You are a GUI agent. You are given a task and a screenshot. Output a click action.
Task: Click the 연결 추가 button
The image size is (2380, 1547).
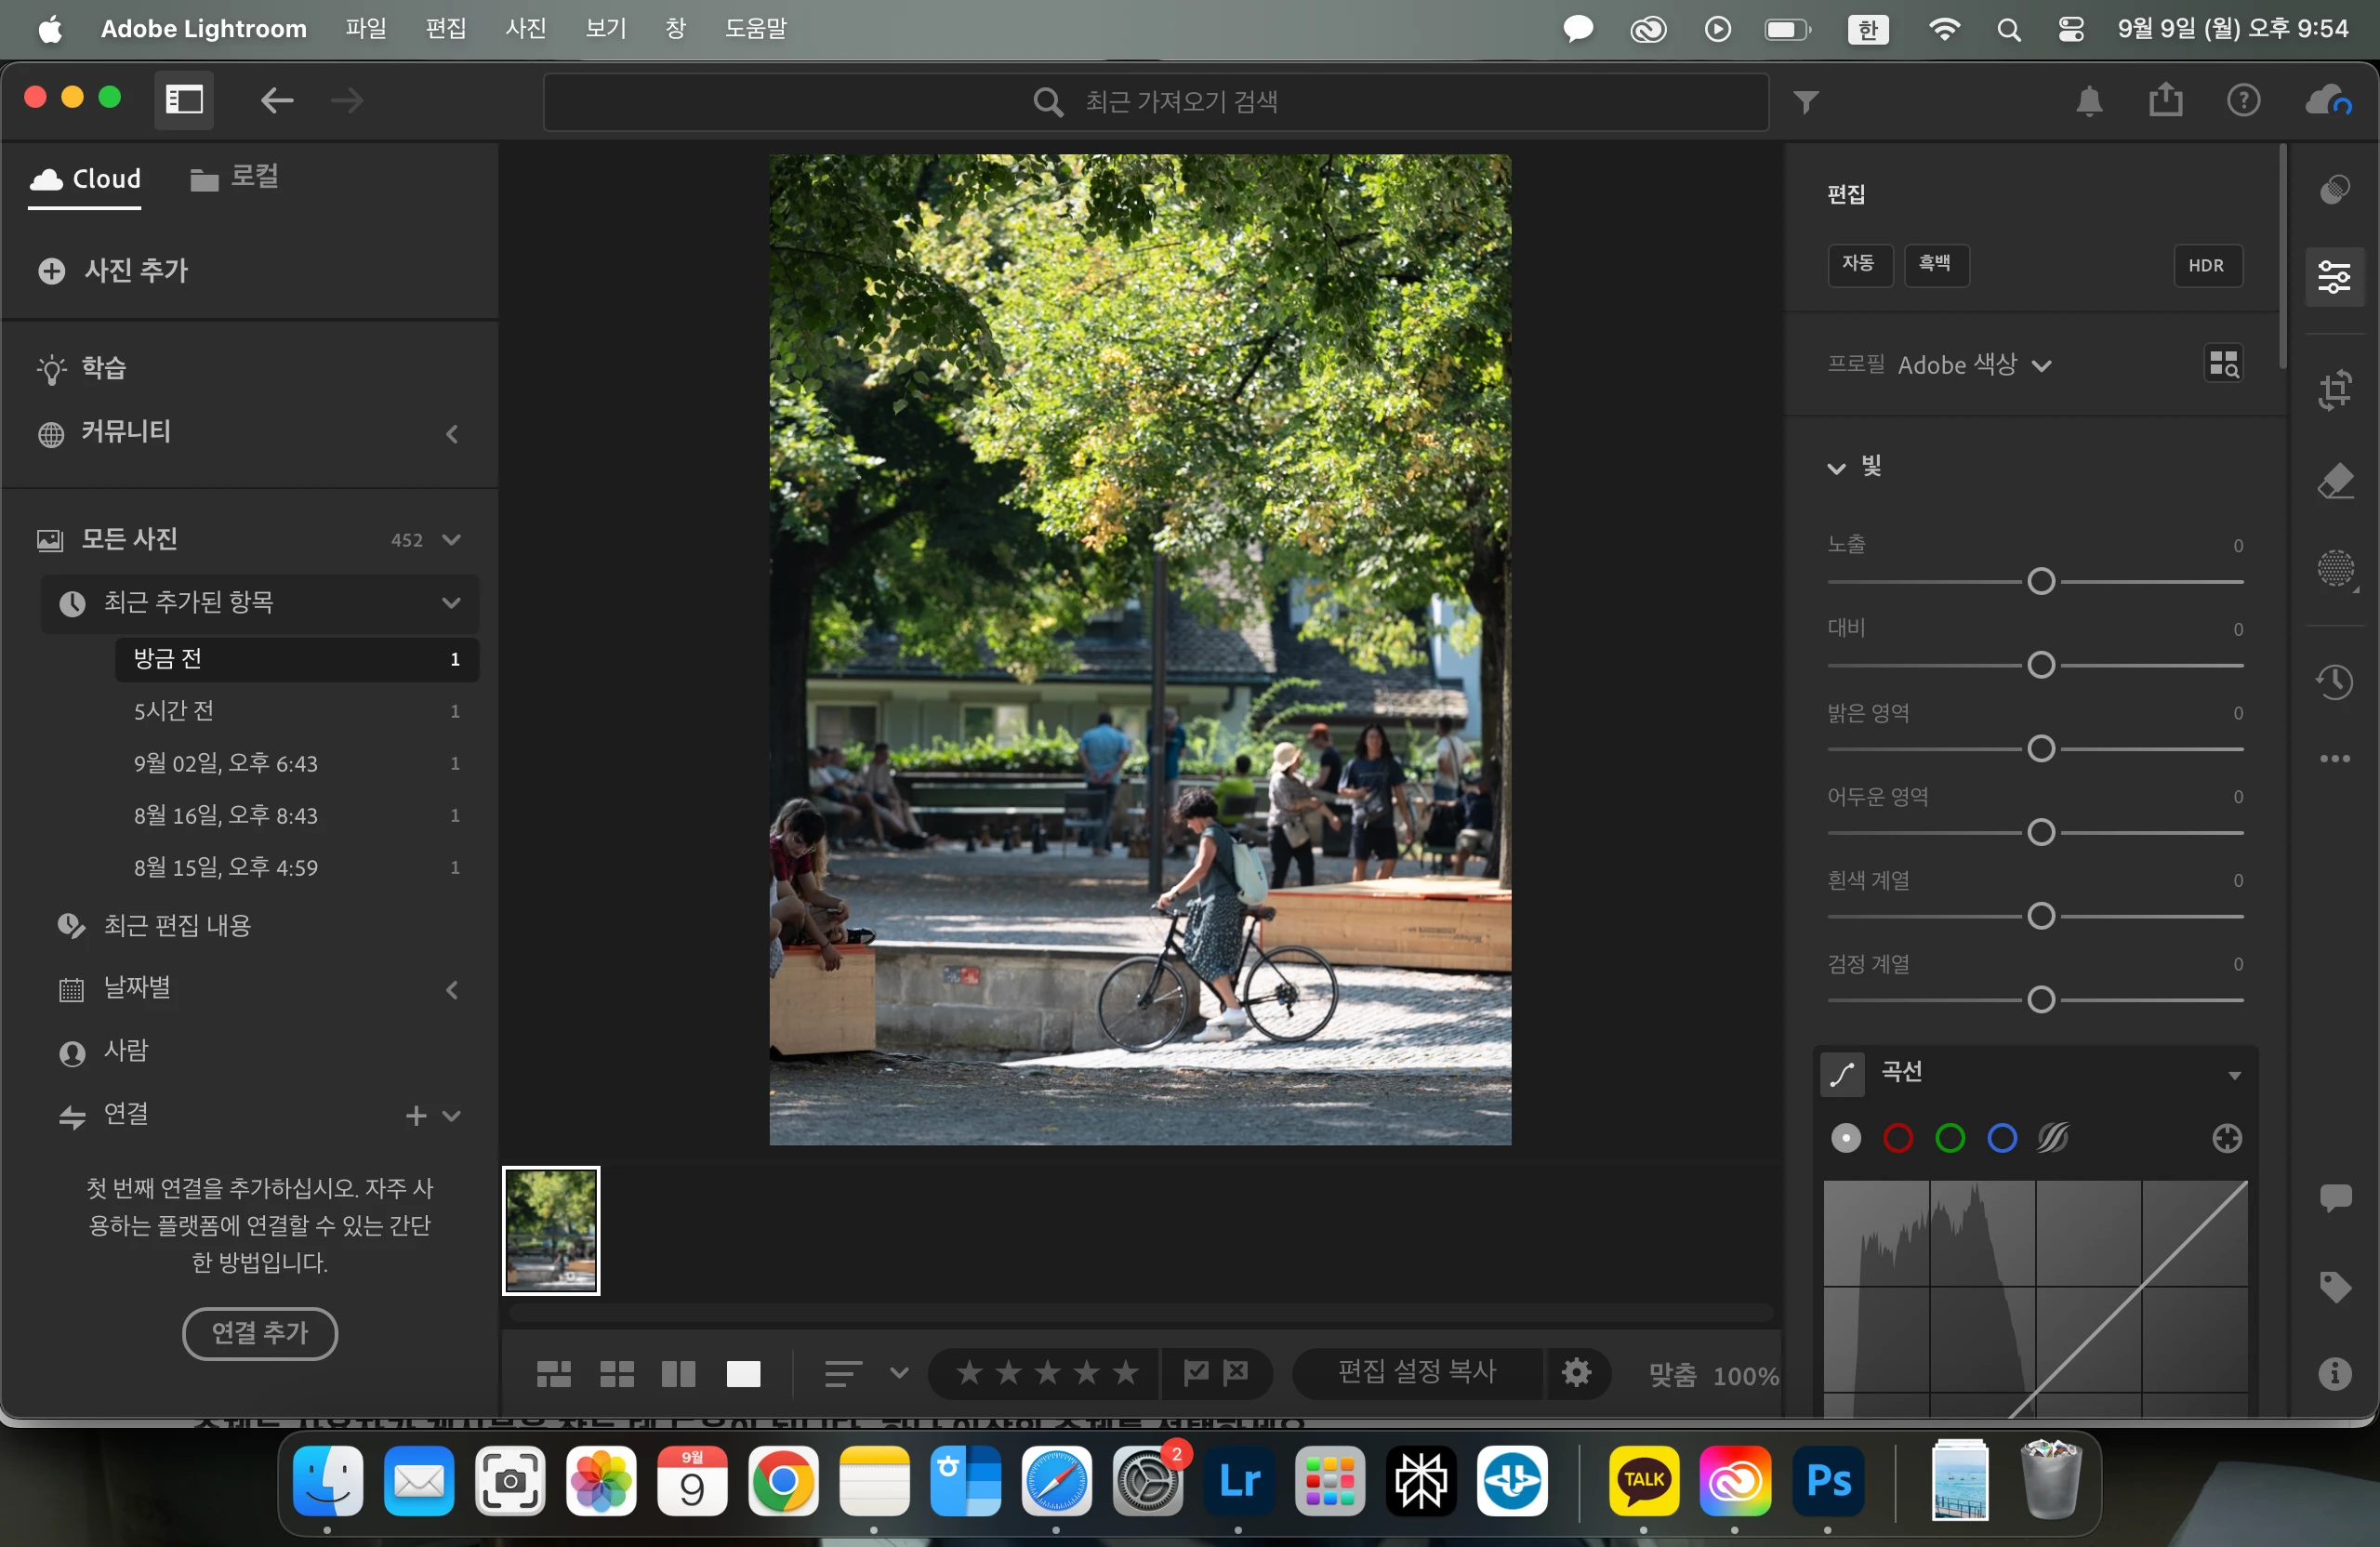point(260,1333)
